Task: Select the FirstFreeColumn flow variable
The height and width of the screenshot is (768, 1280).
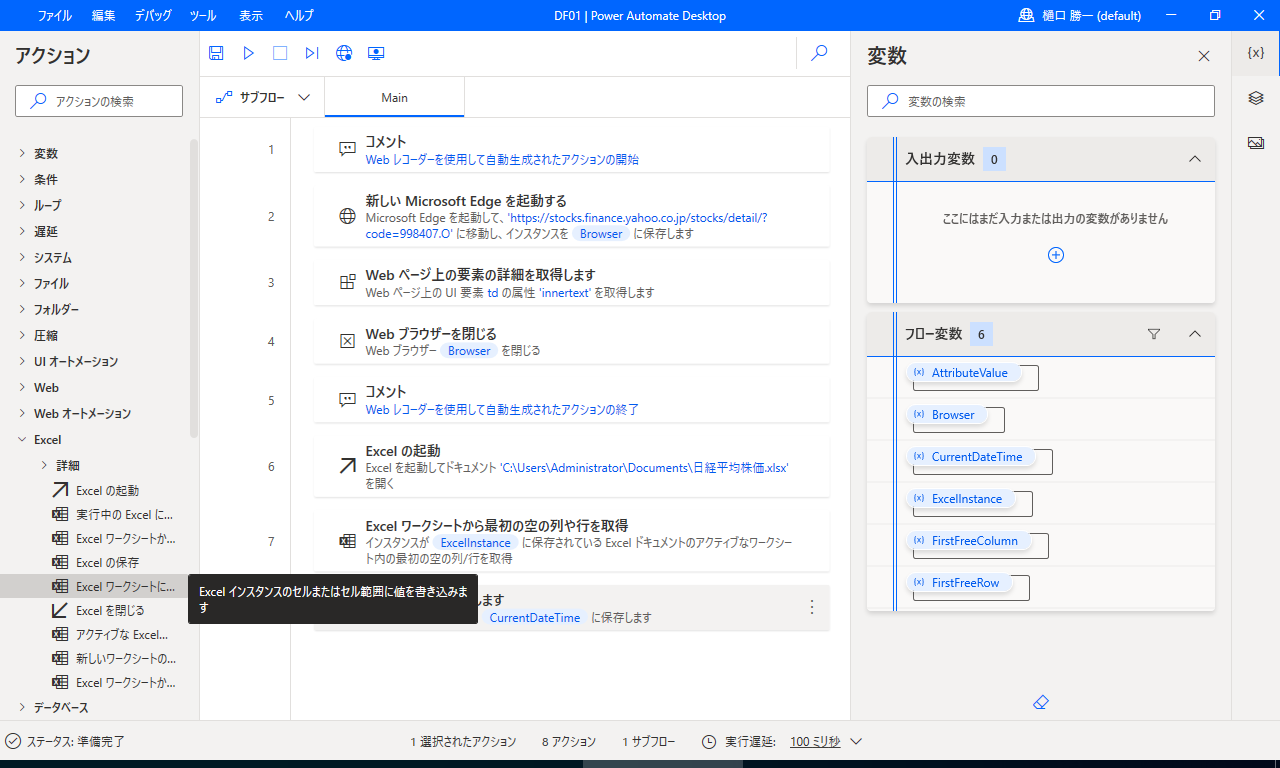Action: pos(969,541)
